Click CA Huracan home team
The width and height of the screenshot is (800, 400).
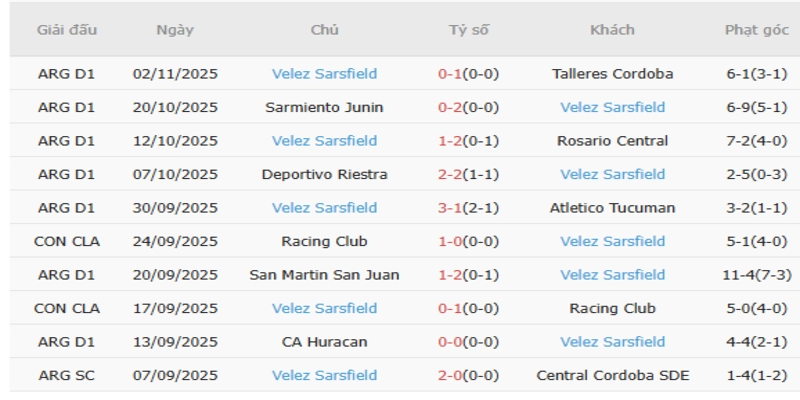pos(324,342)
